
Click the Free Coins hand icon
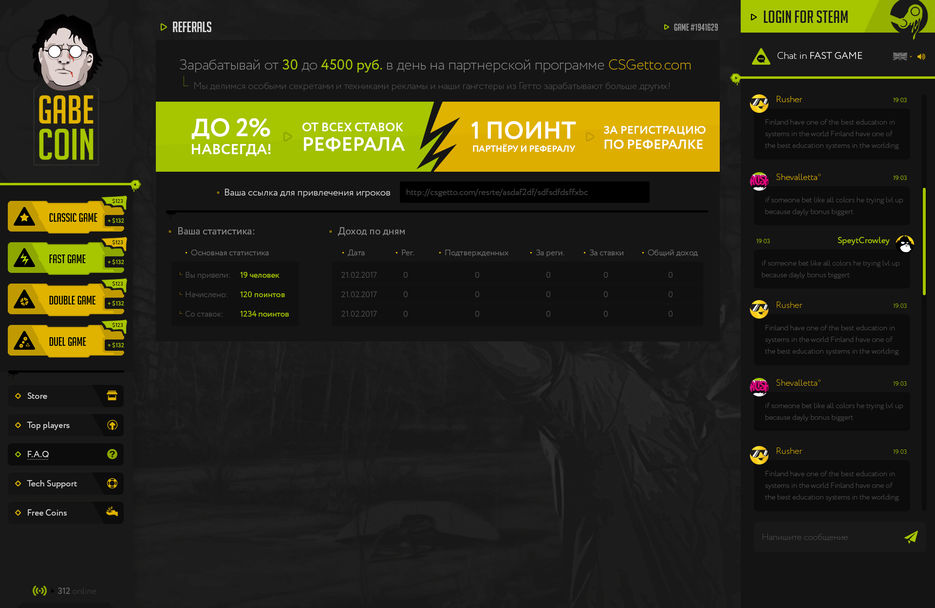coord(112,512)
